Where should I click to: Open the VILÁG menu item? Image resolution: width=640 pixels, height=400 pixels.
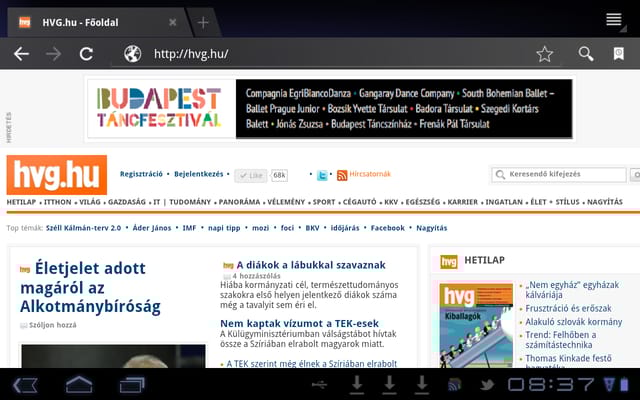90,202
